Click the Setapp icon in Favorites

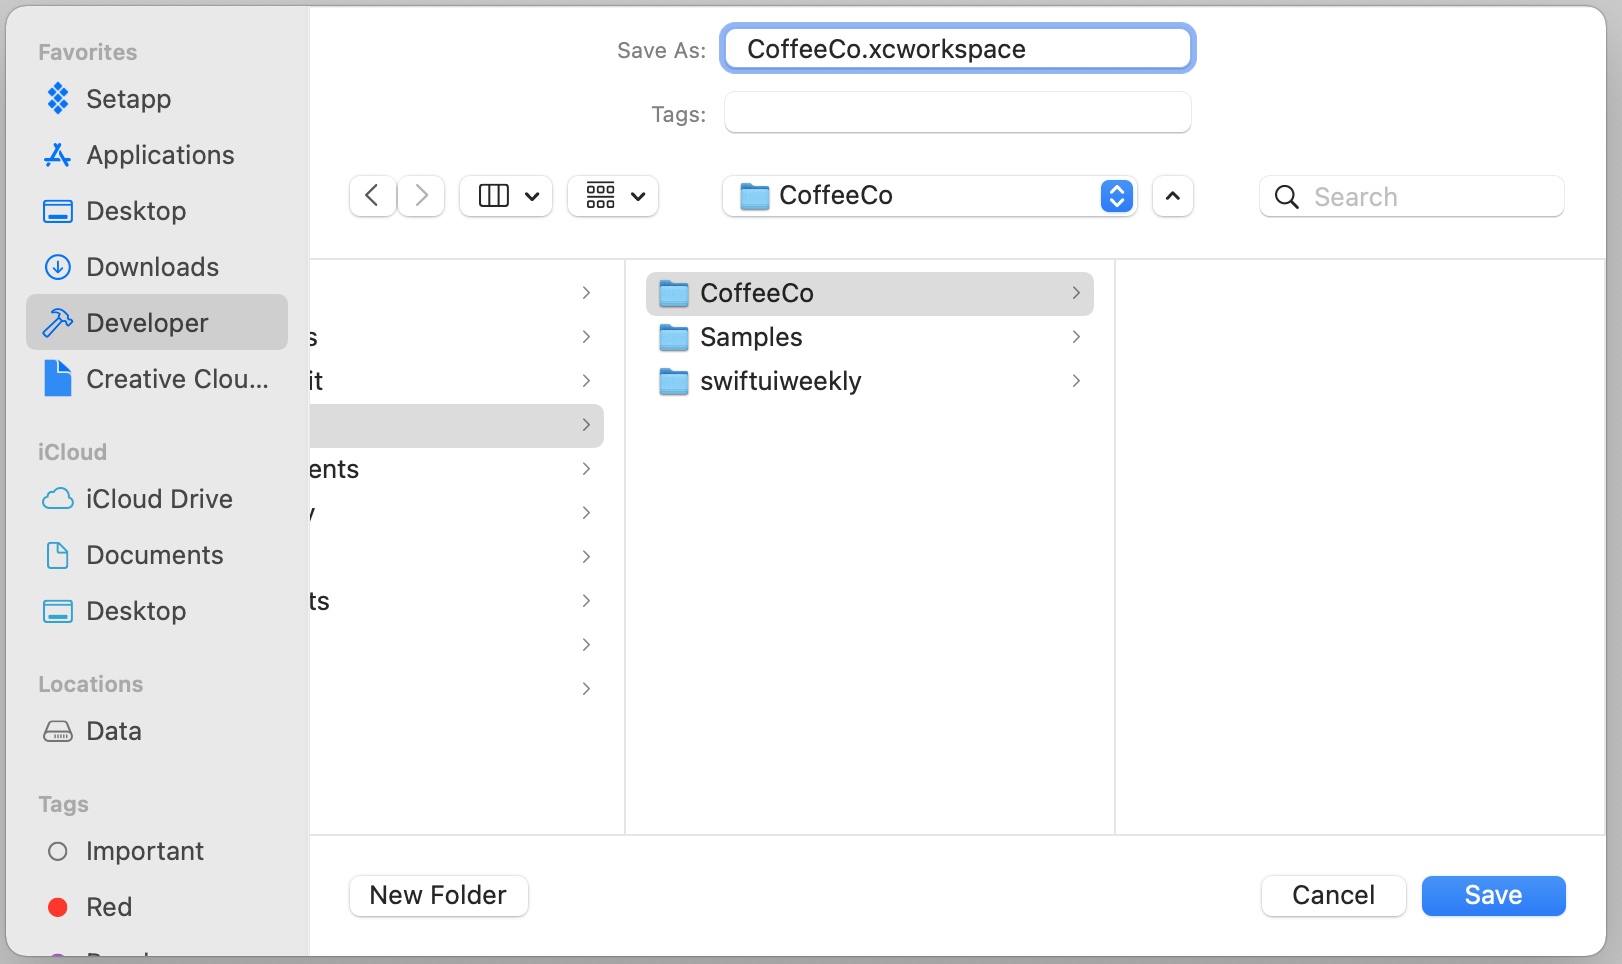[x=58, y=99]
